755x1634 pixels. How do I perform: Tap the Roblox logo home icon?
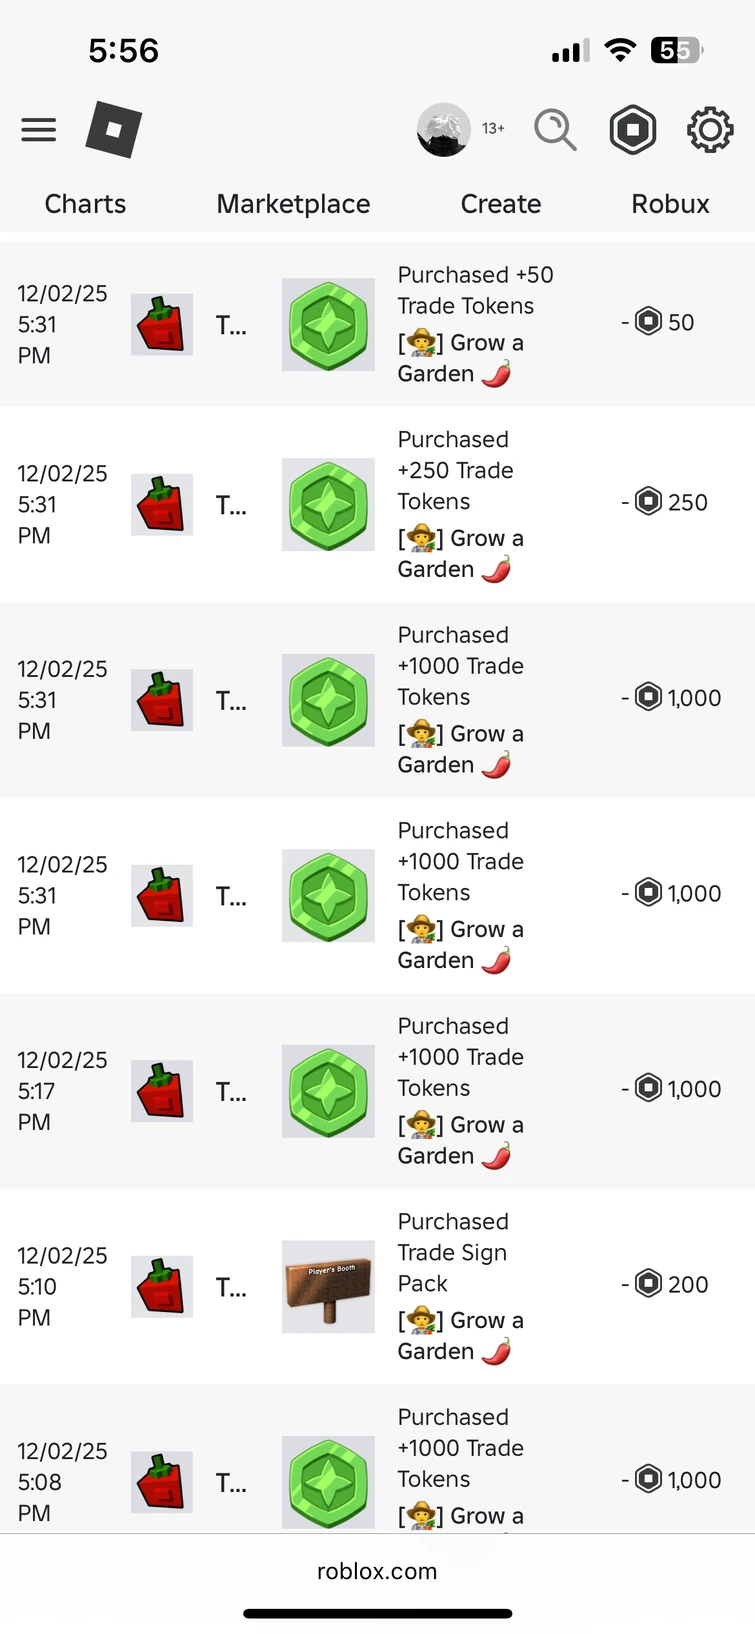[x=113, y=130]
